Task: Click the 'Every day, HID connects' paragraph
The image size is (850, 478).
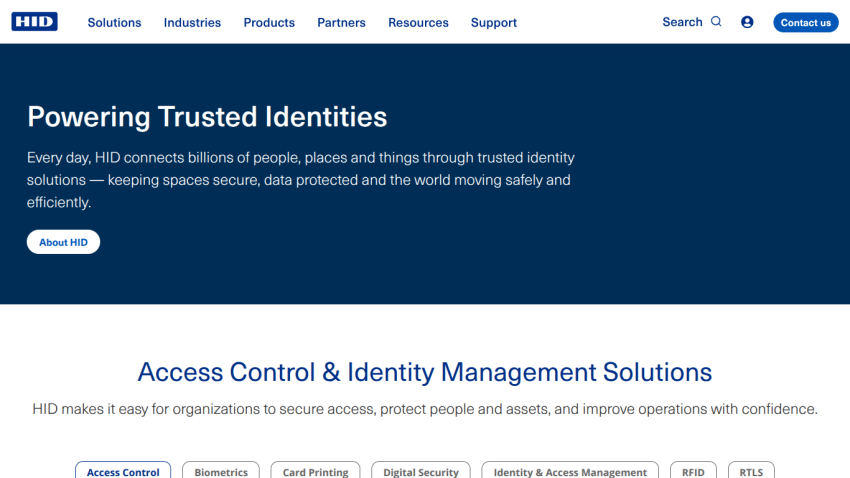Action: pyautogui.click(x=301, y=180)
